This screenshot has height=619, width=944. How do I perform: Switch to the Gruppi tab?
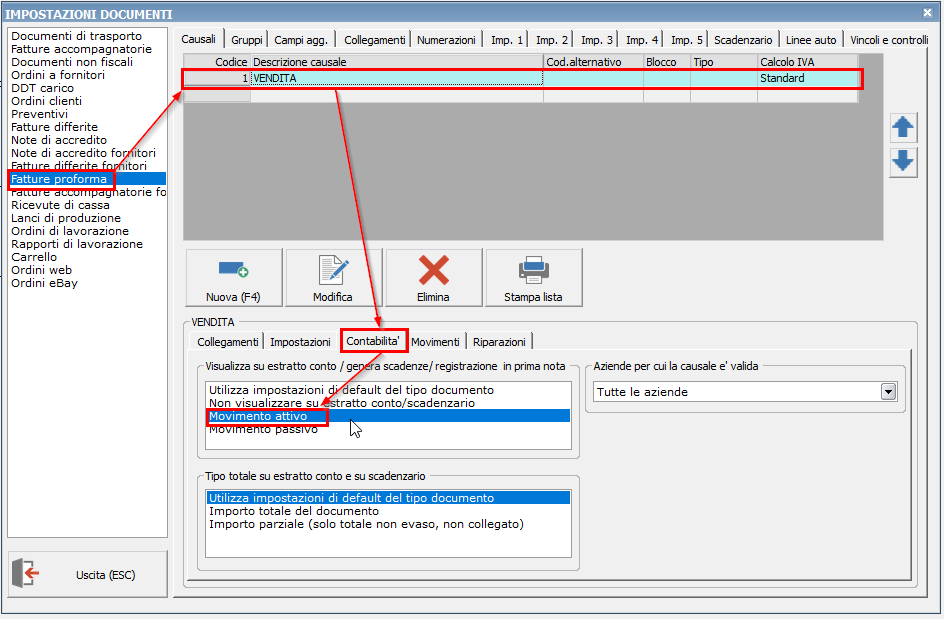coord(246,40)
